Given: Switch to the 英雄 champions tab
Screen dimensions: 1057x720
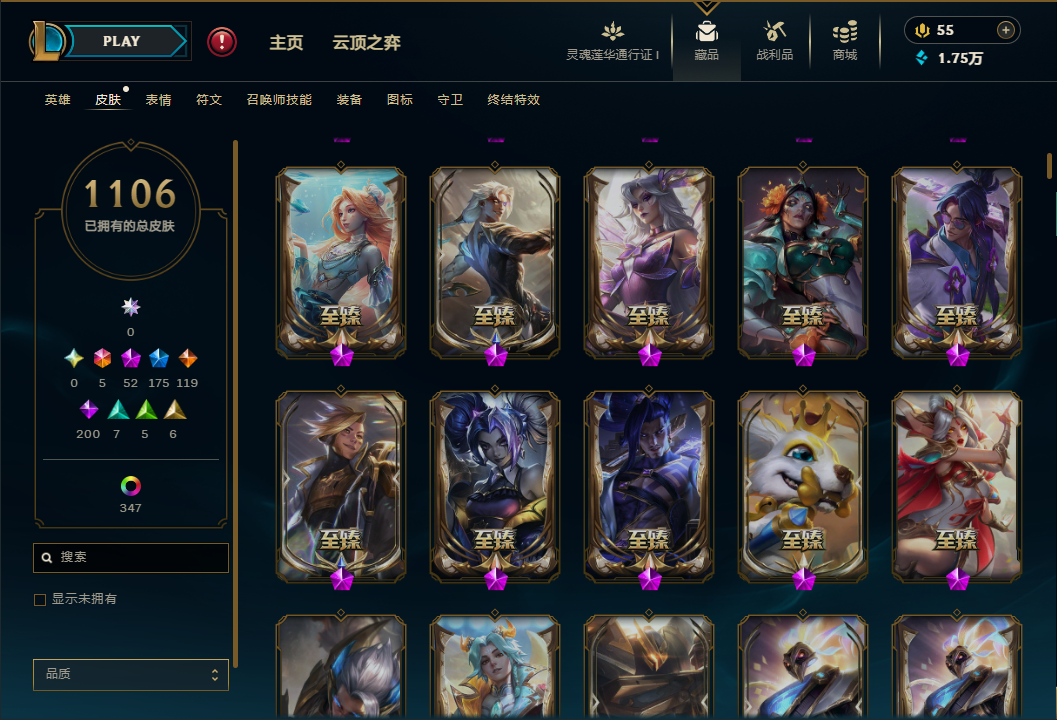Looking at the screenshot, I should click(57, 100).
